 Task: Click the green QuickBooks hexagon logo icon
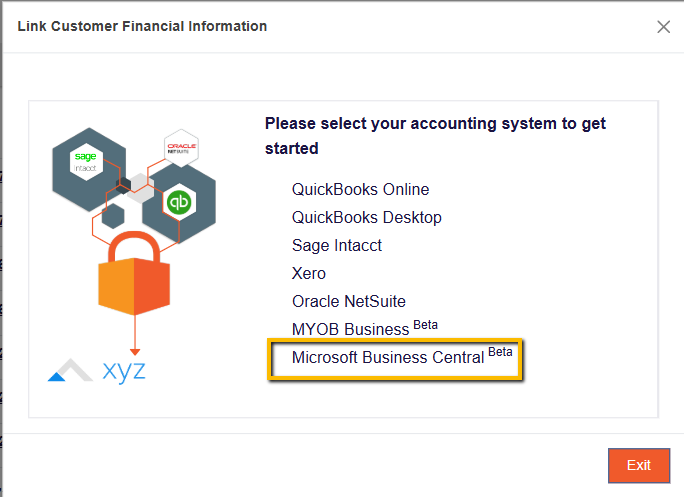pyautogui.click(x=180, y=202)
